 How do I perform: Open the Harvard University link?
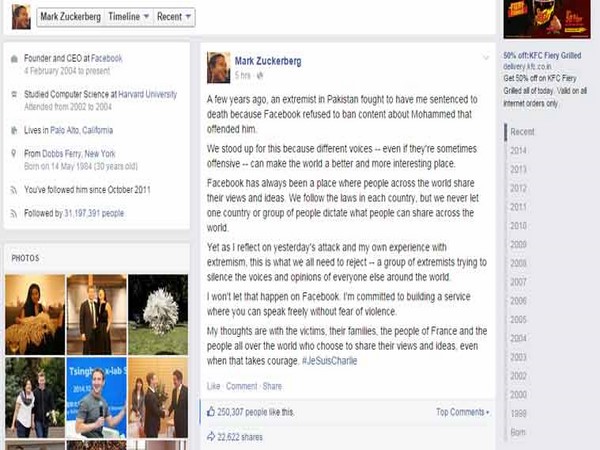[148, 94]
